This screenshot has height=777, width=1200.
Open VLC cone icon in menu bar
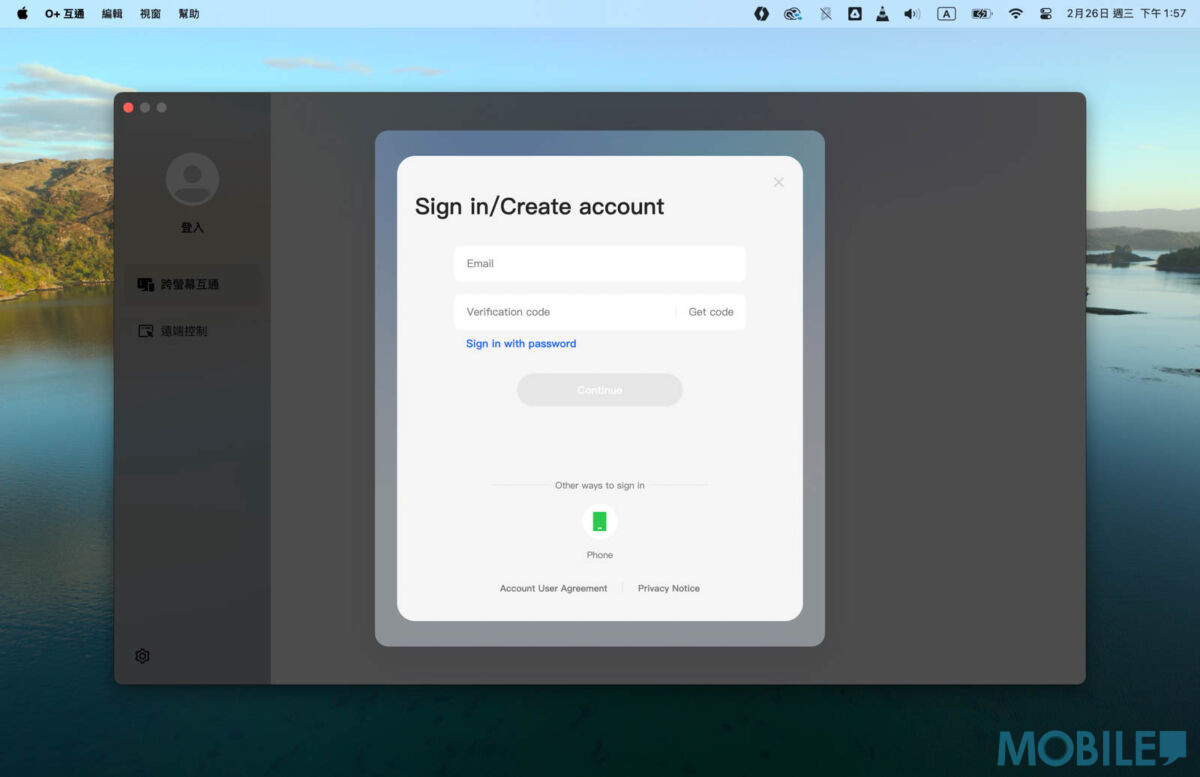click(882, 14)
